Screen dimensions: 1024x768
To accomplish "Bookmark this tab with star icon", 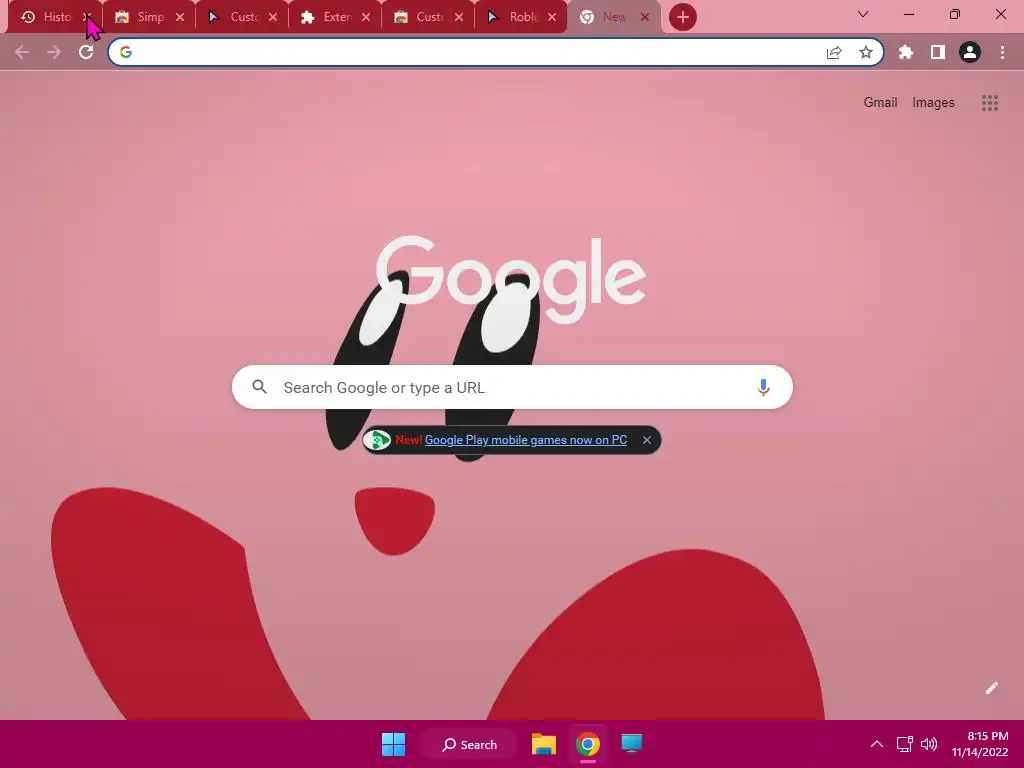I will 866,52.
